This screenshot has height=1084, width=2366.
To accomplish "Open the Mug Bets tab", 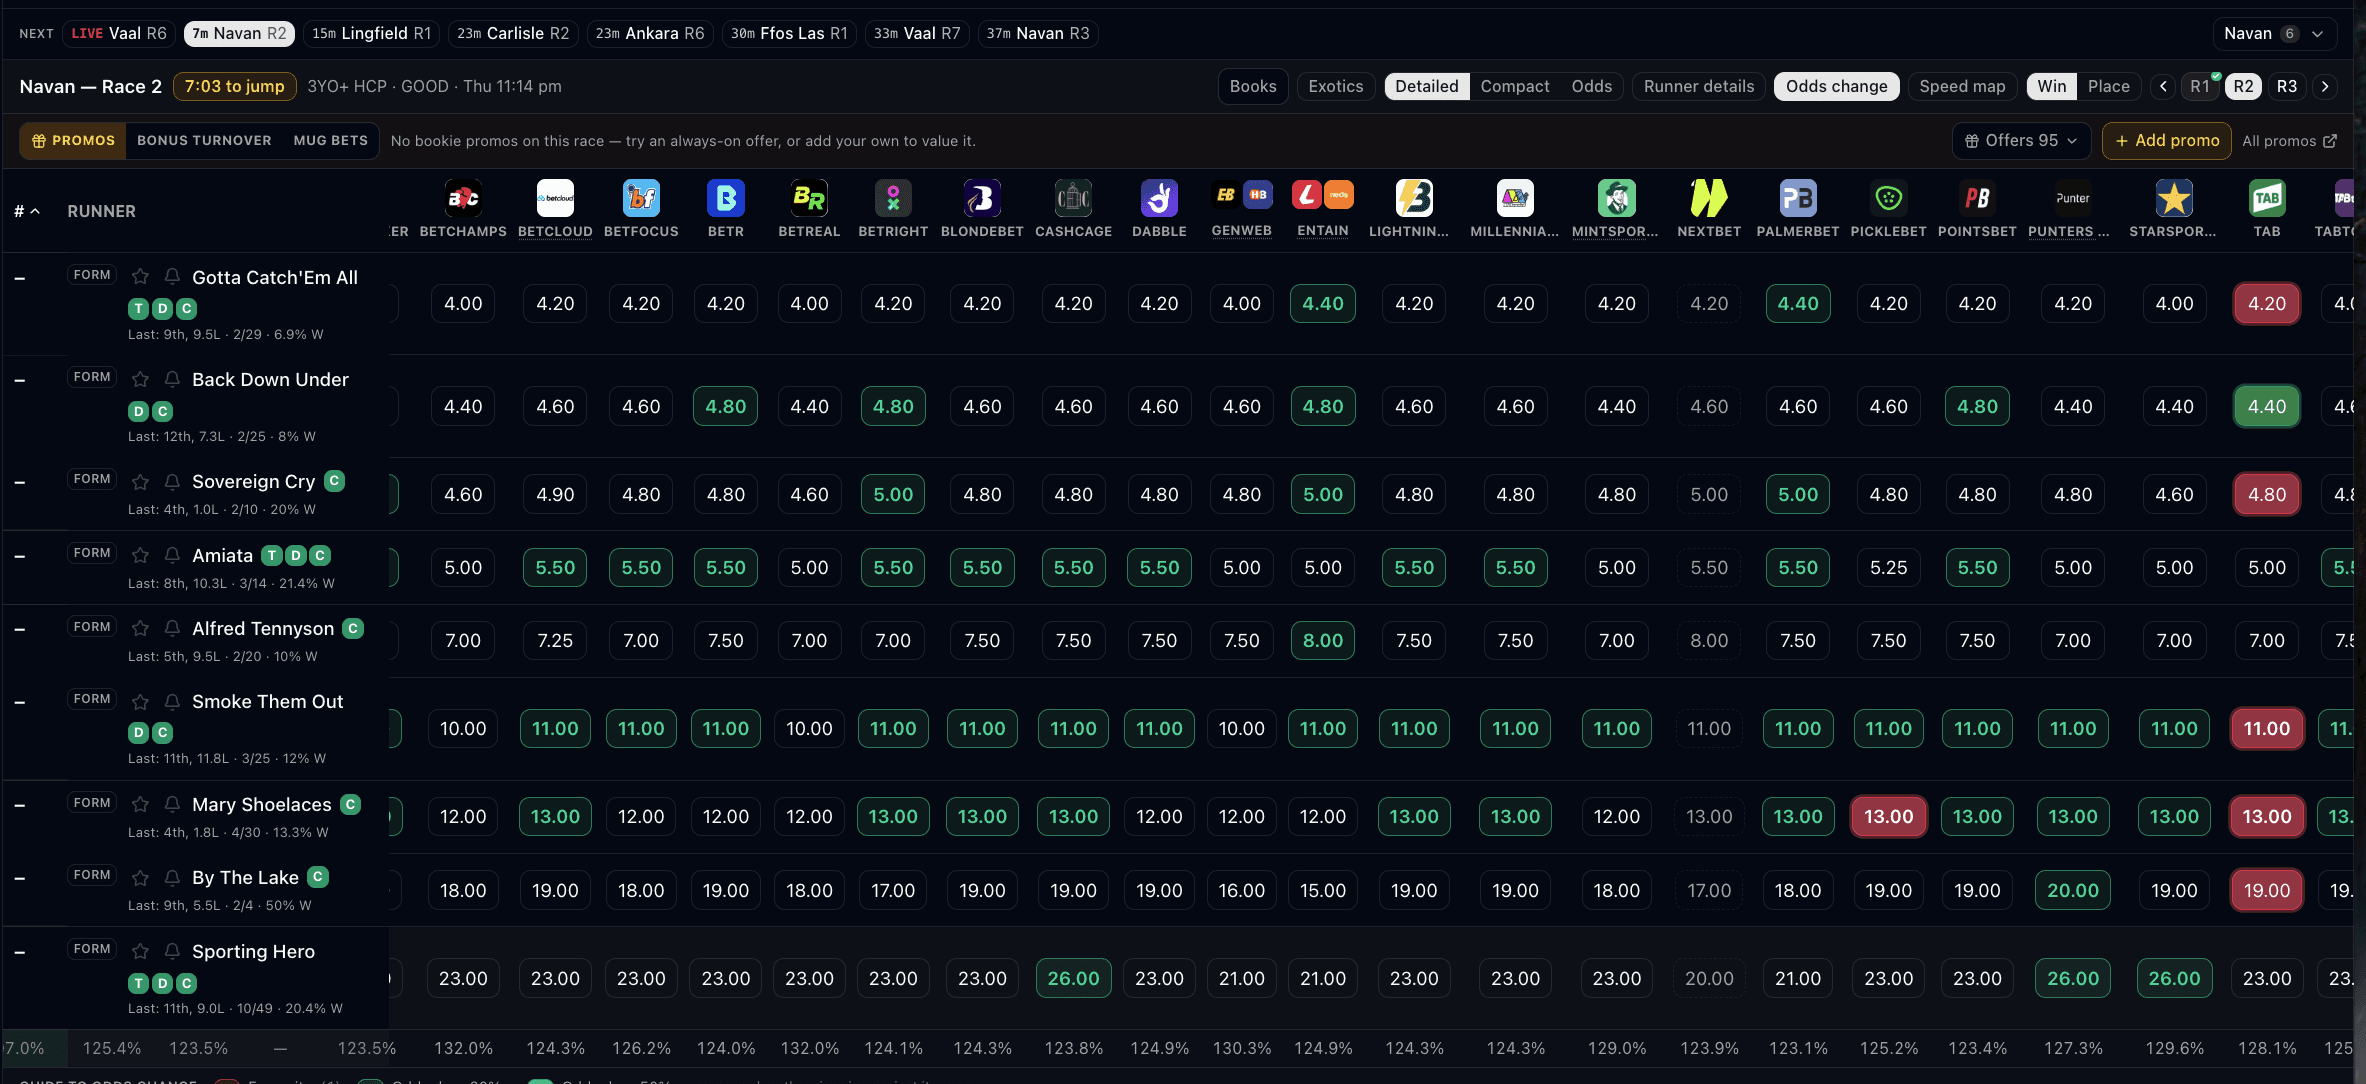I will (x=331, y=141).
